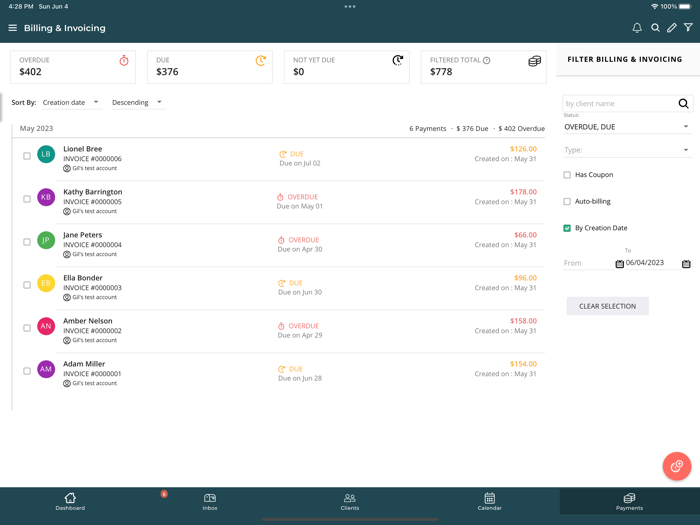Toggle the filter funnel icon
Image resolution: width=700 pixels, height=525 pixels.
click(688, 27)
